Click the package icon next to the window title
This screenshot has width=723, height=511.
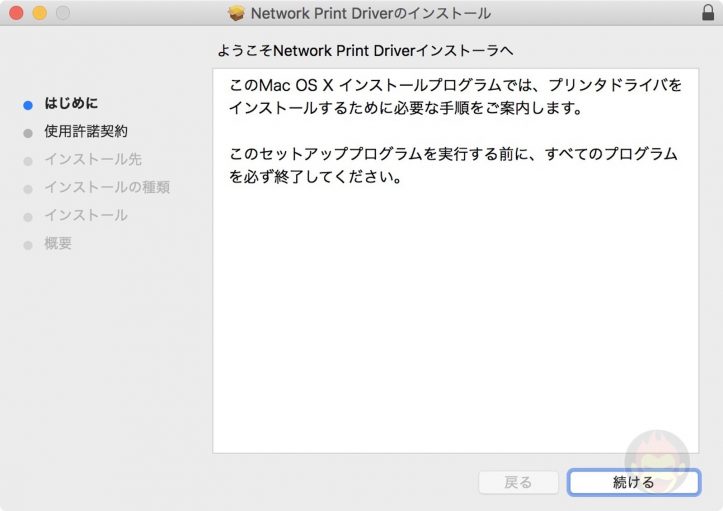(236, 13)
